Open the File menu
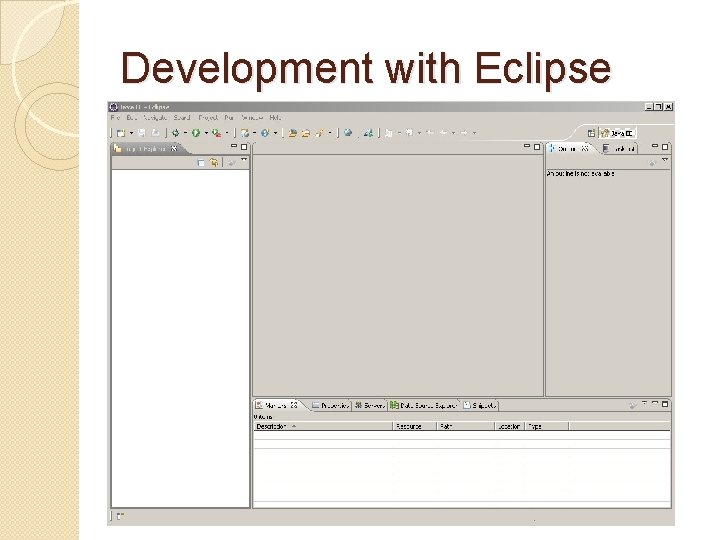The image size is (720, 540). (115, 118)
